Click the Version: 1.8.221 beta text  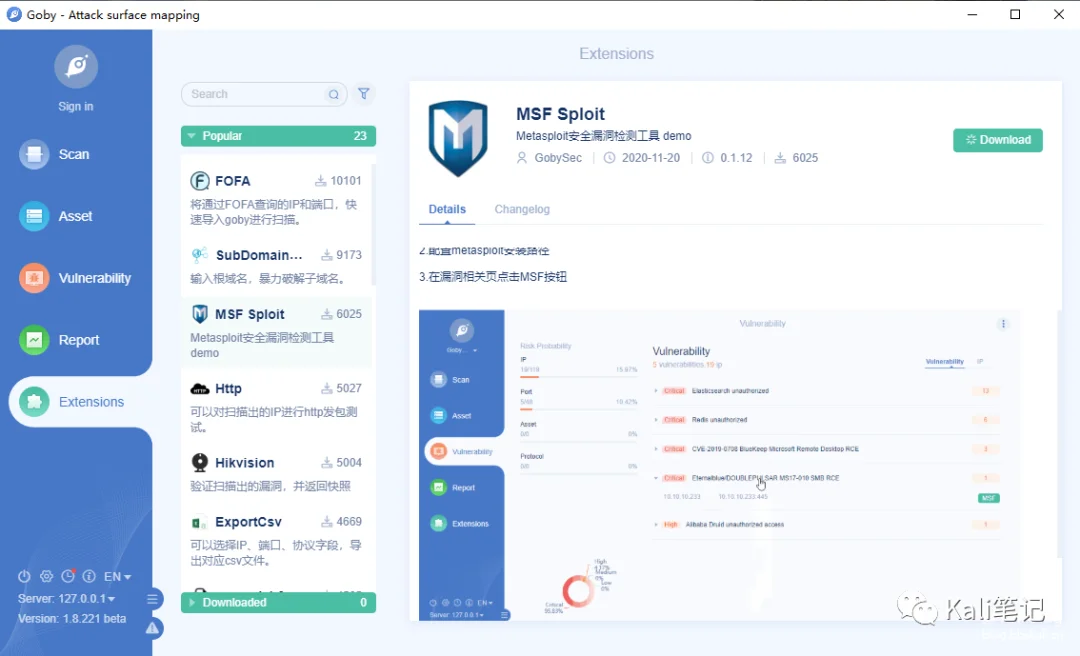point(72,619)
